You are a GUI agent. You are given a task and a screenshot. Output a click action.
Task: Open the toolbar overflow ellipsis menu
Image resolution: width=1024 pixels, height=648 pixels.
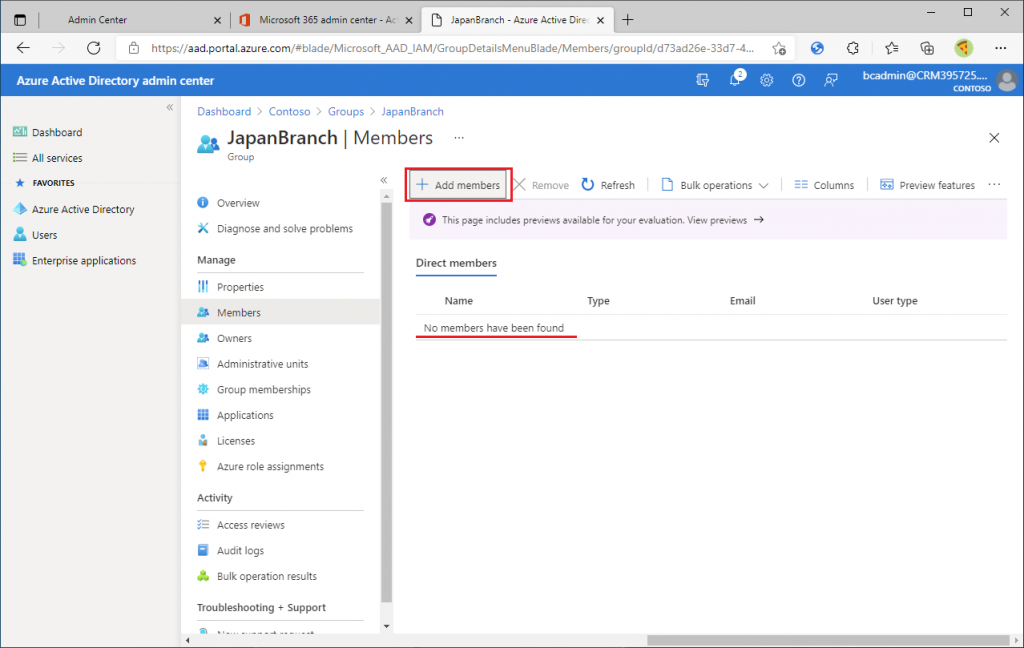(x=994, y=185)
